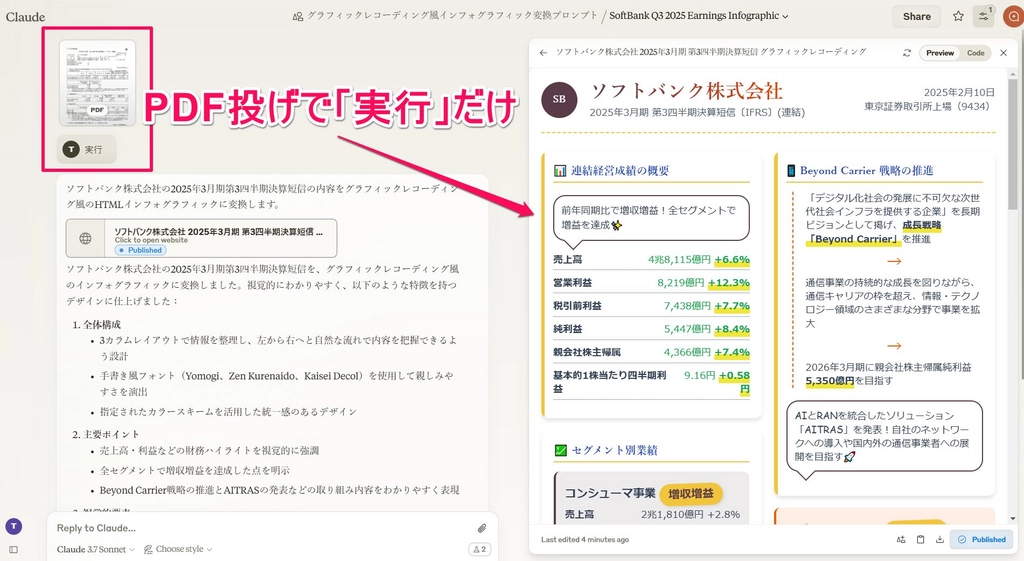Click the 2. 主要ポイント list heading
This screenshot has width=1024, height=561.
(x=105, y=434)
